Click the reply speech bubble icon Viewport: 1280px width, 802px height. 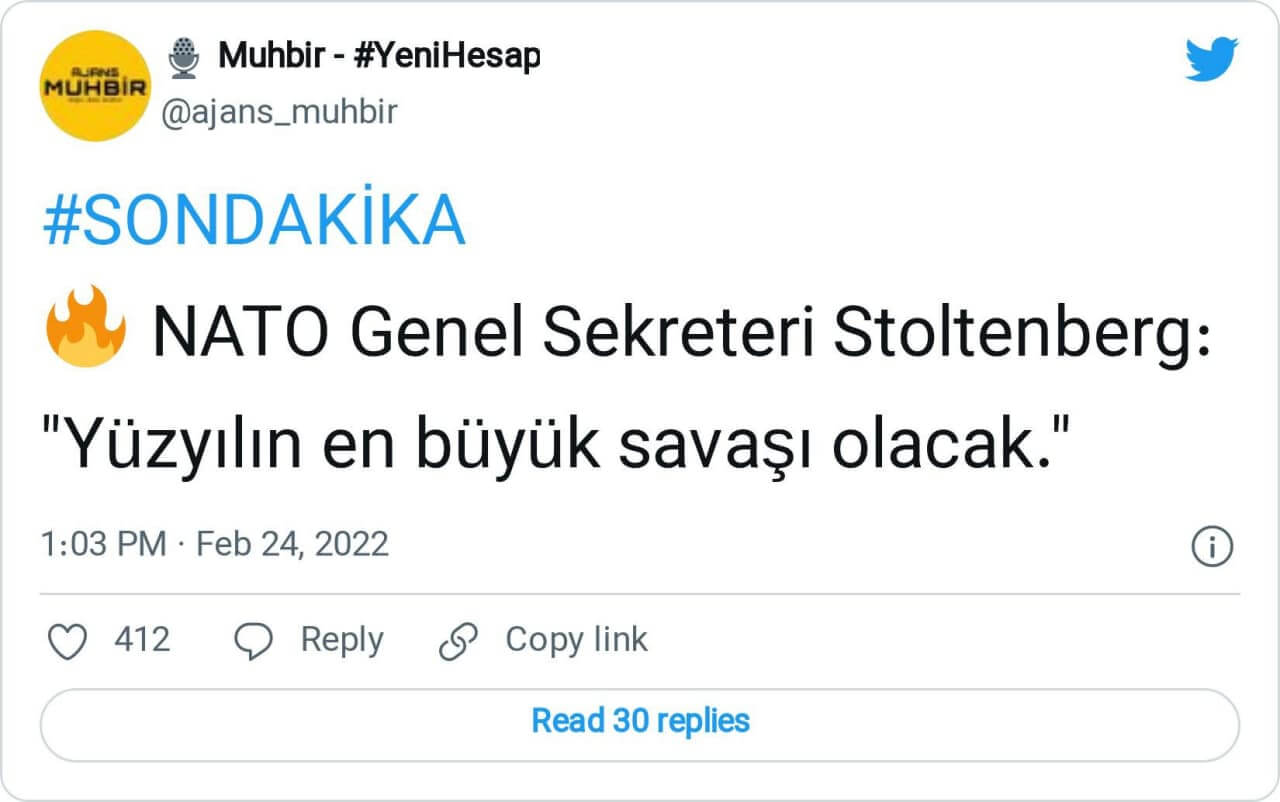253,641
